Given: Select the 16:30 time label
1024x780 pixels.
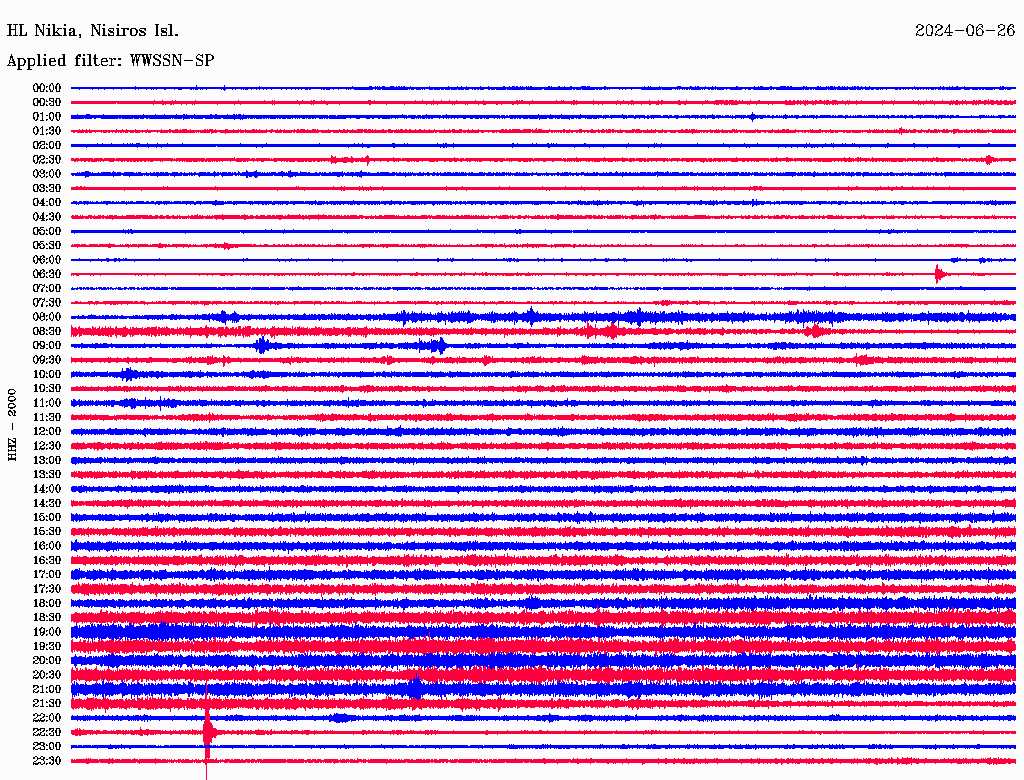Looking at the screenshot, I should (47, 561).
